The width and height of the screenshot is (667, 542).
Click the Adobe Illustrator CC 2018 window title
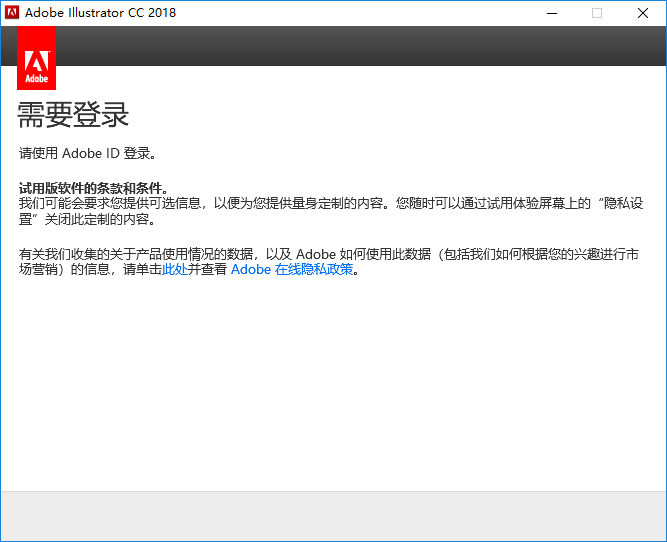click(100, 13)
